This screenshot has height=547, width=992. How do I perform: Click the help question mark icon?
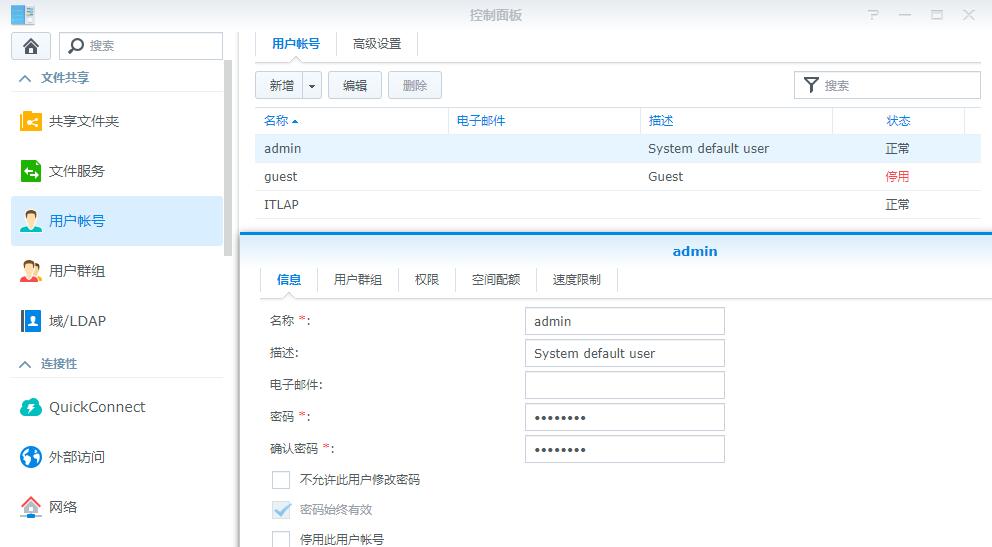click(x=874, y=15)
